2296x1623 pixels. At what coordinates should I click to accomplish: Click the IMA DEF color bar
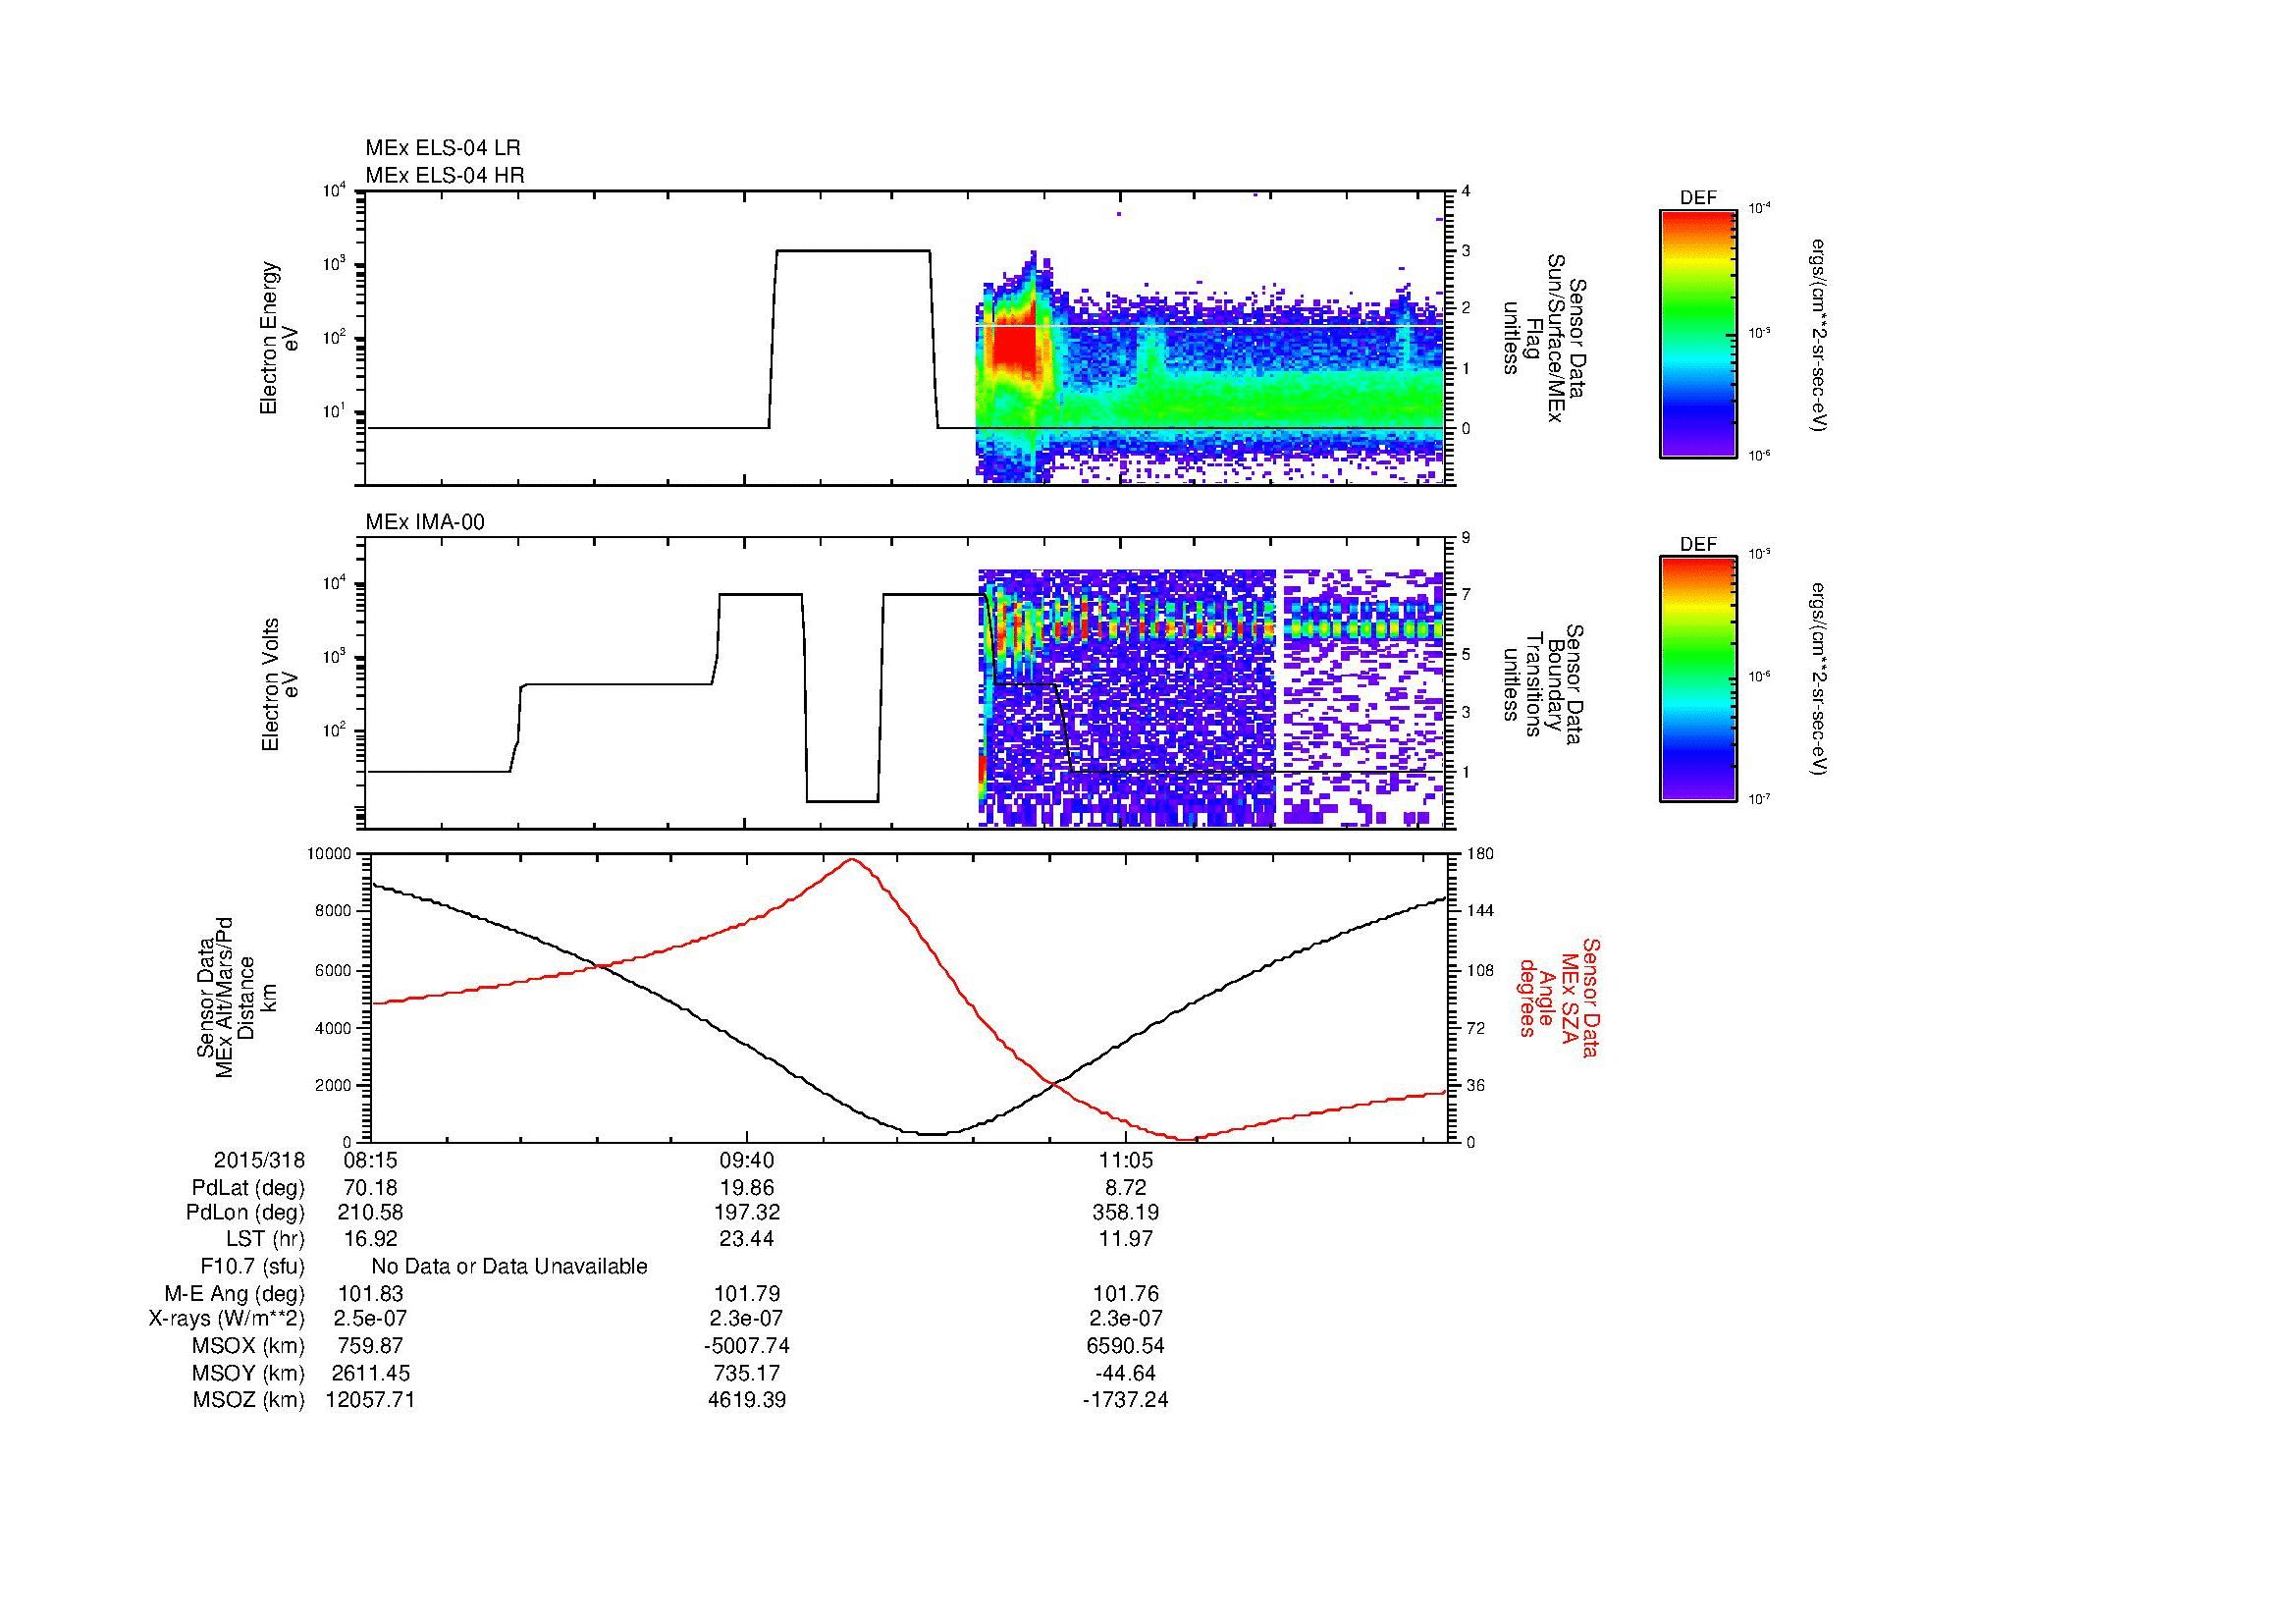click(x=1697, y=679)
